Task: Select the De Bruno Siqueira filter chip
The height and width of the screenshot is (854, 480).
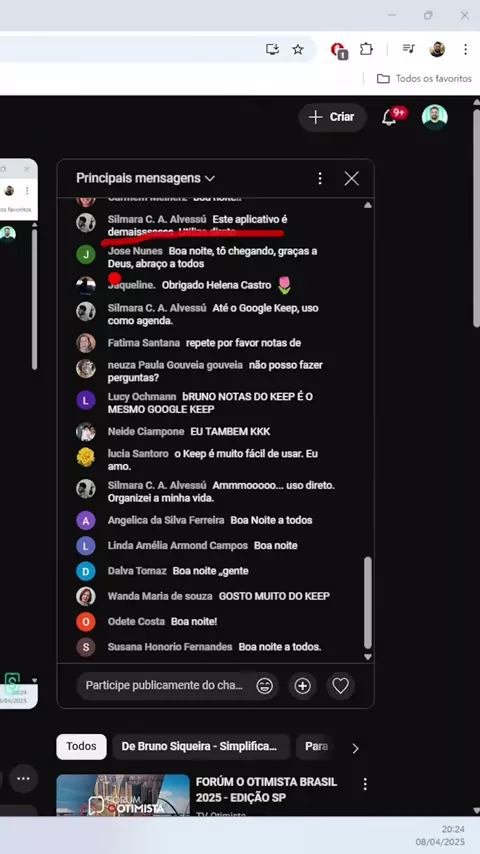Action: tap(200, 746)
